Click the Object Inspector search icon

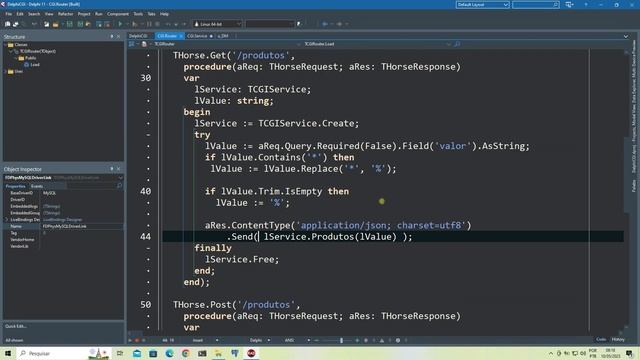pyautogui.click(x=120, y=186)
